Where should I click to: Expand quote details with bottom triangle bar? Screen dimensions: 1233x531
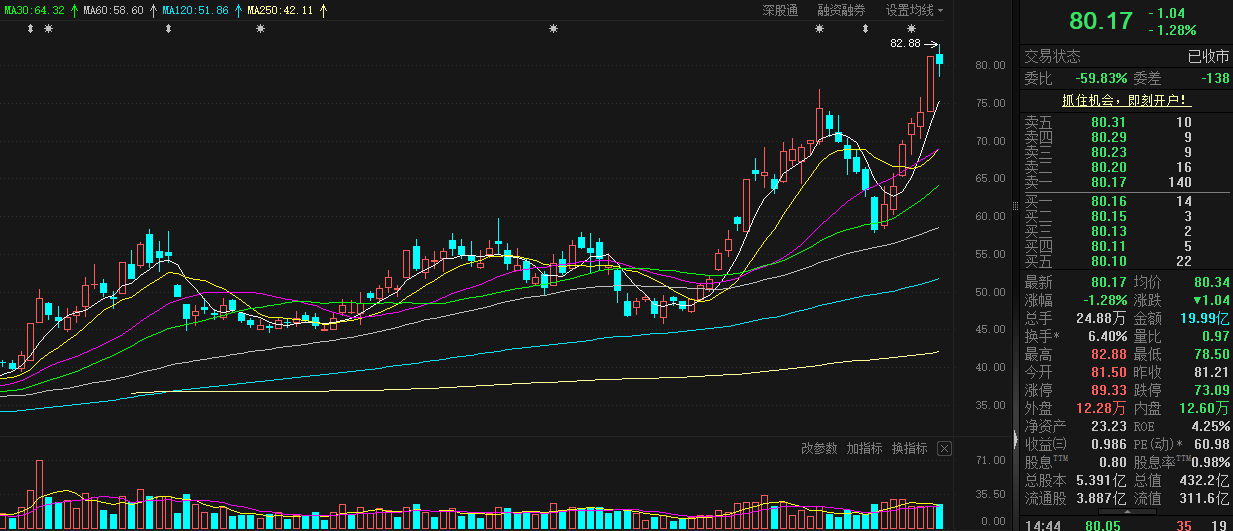[x=1127, y=511]
